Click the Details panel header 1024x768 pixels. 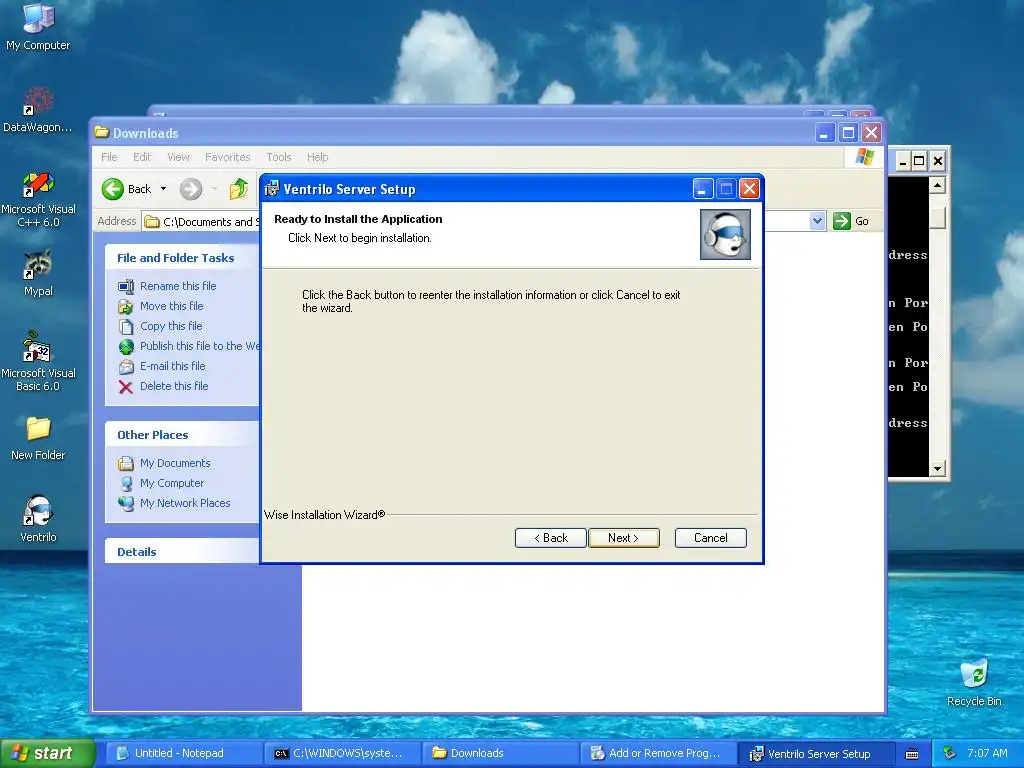pyautogui.click(x=182, y=552)
